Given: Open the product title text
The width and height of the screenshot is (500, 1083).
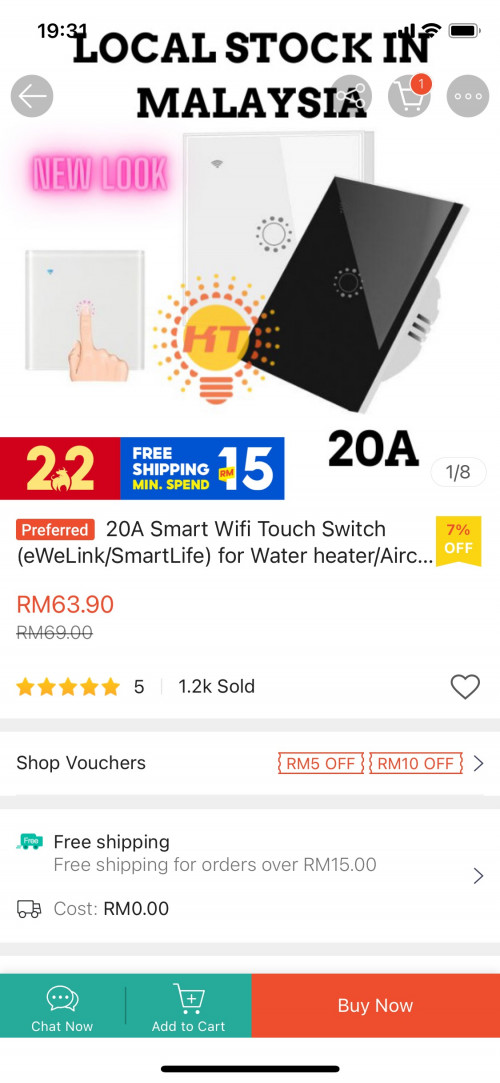Looking at the screenshot, I should pos(225,542).
